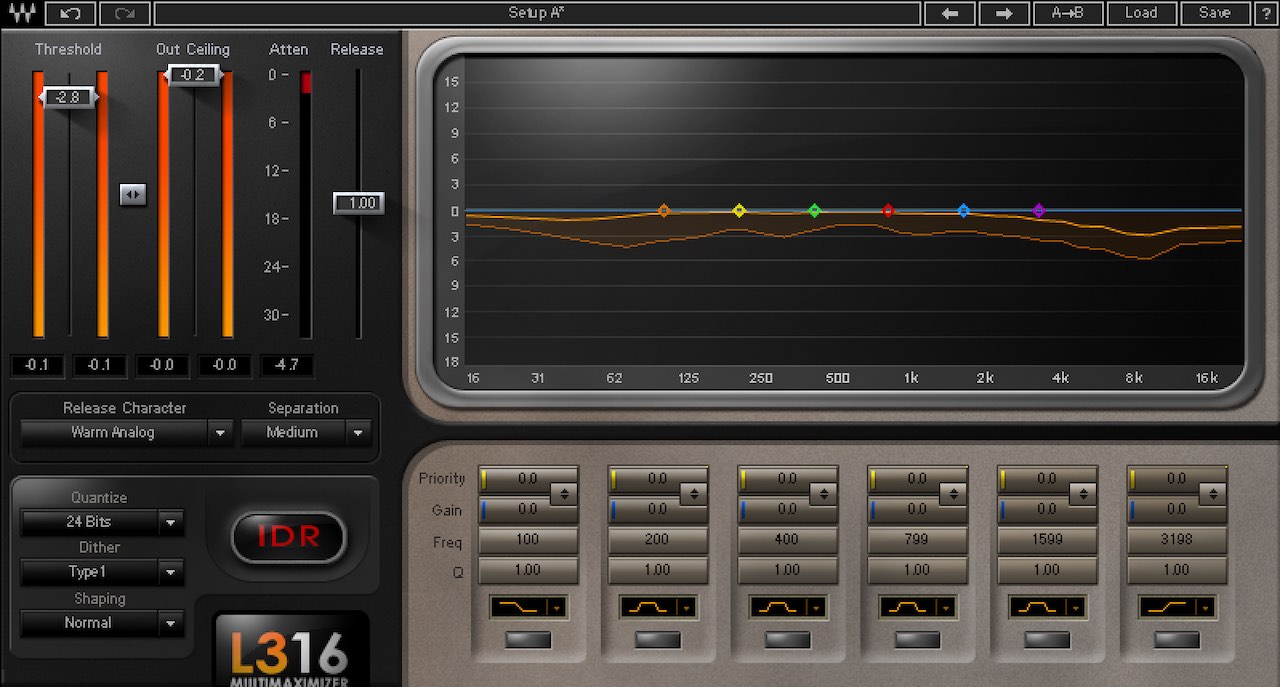Click the A→B copy setup button
1280x687 pixels.
click(1069, 13)
